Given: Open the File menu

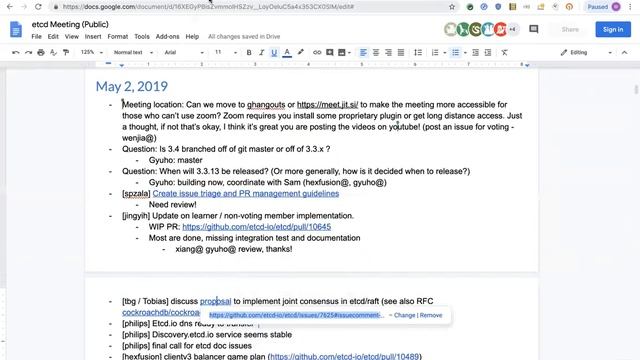Looking at the screenshot, I should (x=36, y=36).
